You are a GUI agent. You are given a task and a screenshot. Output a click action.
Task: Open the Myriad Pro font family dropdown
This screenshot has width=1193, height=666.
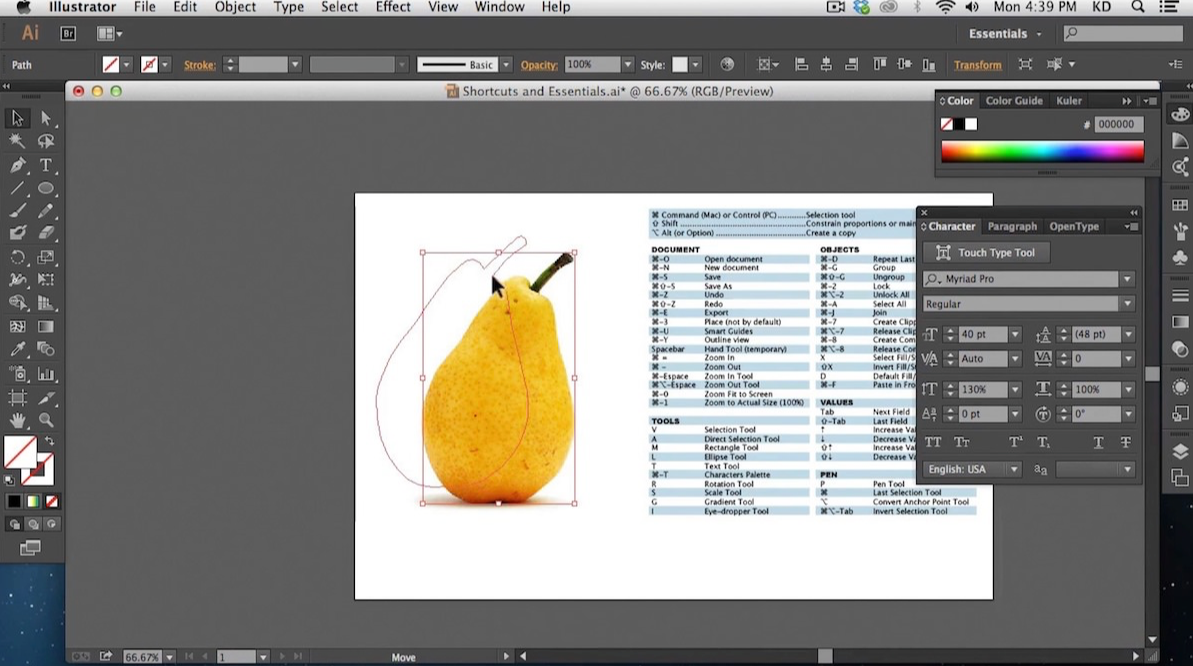1127,279
